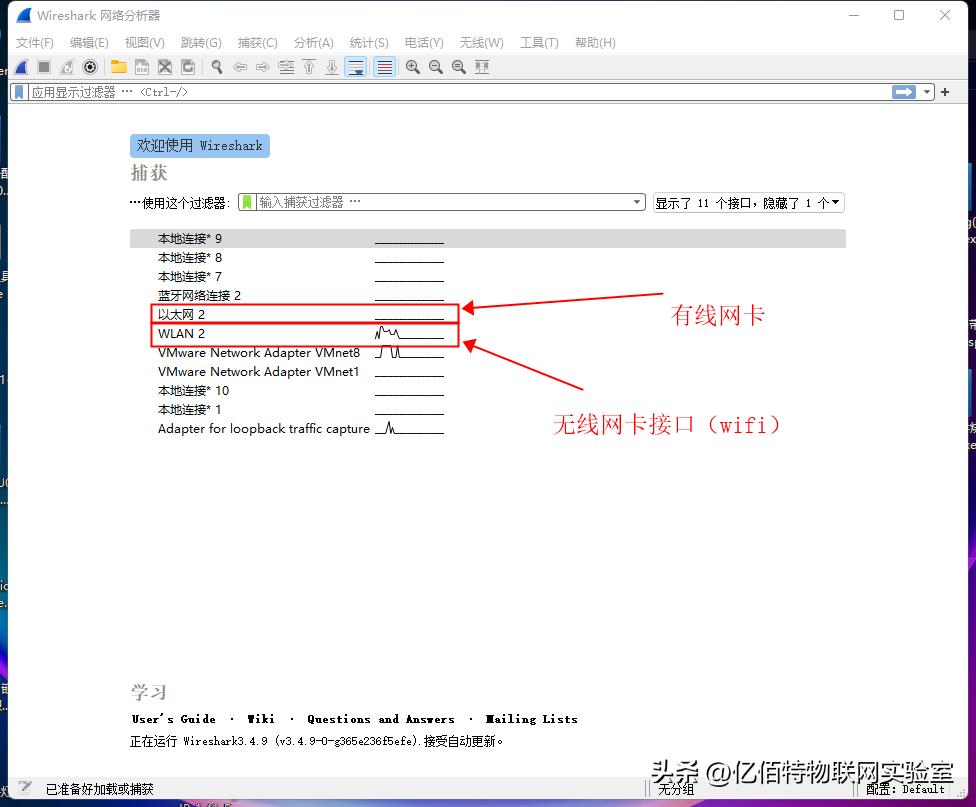This screenshot has height=807, width=976.
Task: Click the go to last packet icon
Action: (333, 66)
